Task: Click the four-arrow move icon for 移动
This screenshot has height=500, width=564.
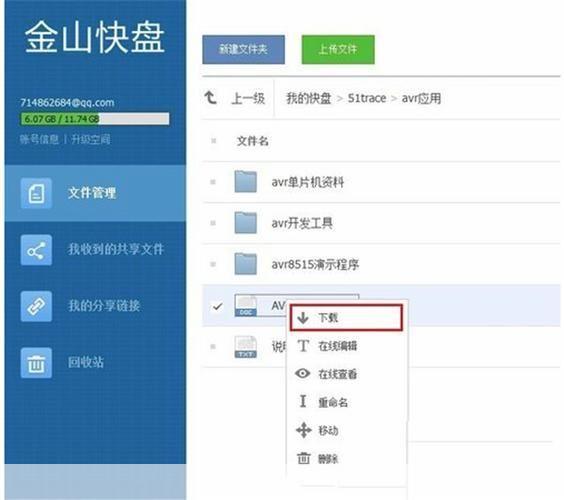Action: coord(304,430)
